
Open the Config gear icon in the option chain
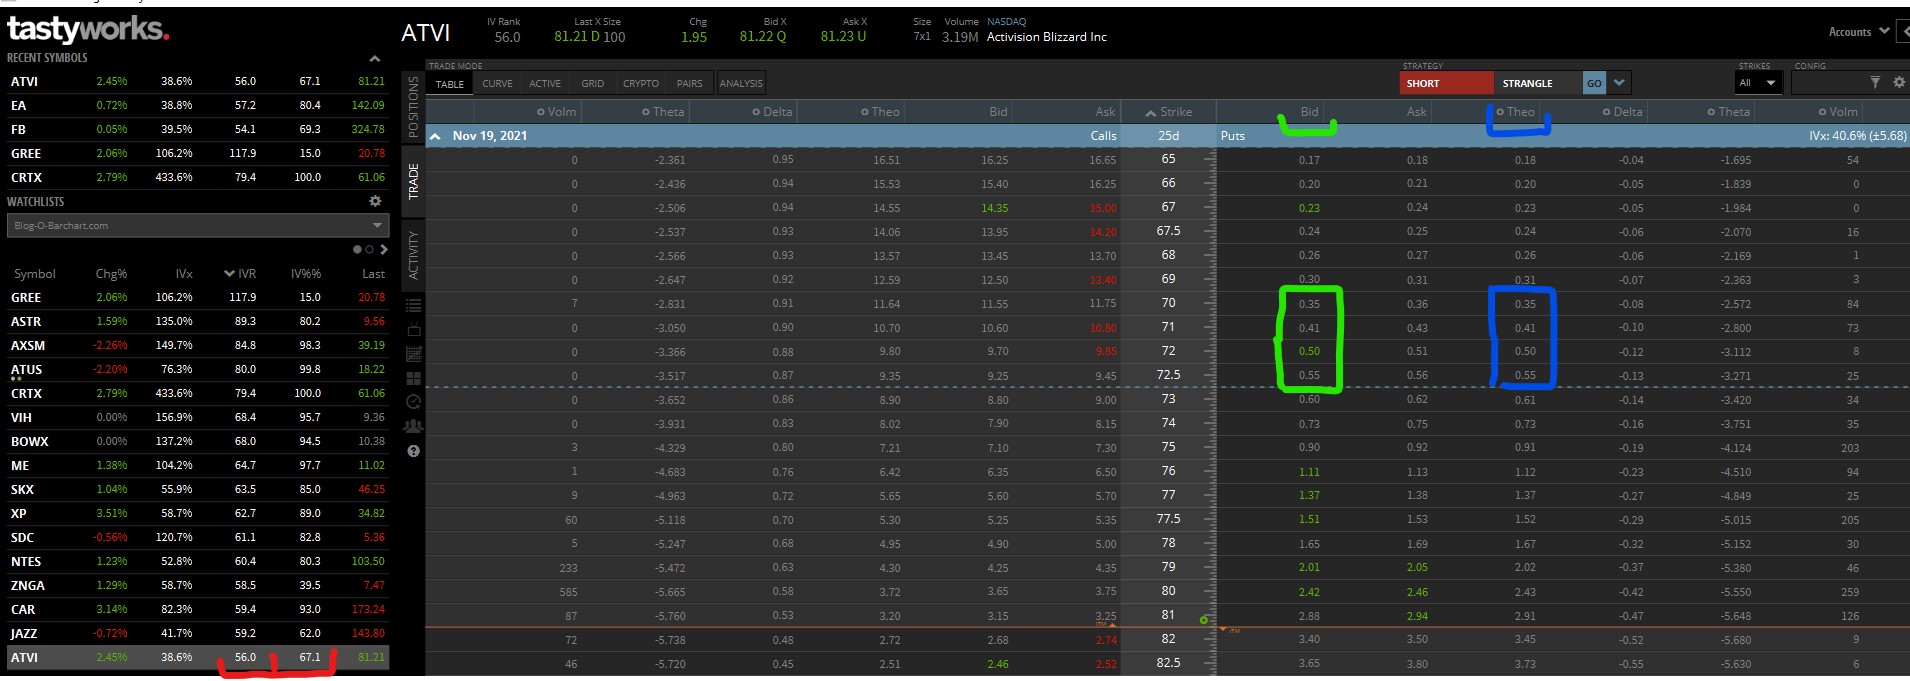1899,83
